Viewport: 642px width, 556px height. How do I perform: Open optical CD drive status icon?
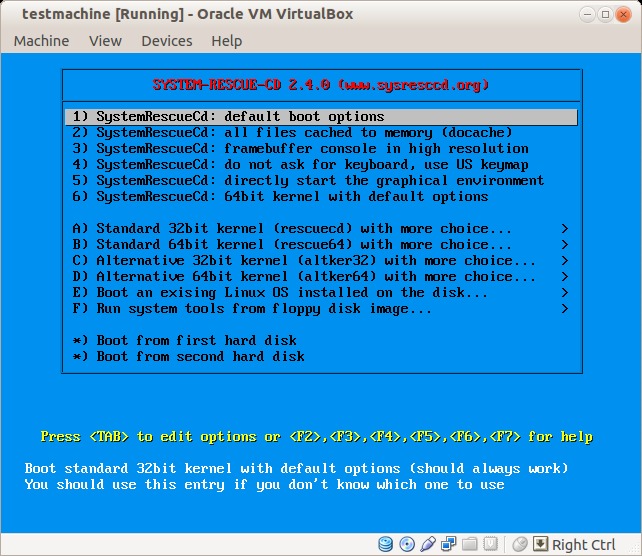tap(407, 544)
